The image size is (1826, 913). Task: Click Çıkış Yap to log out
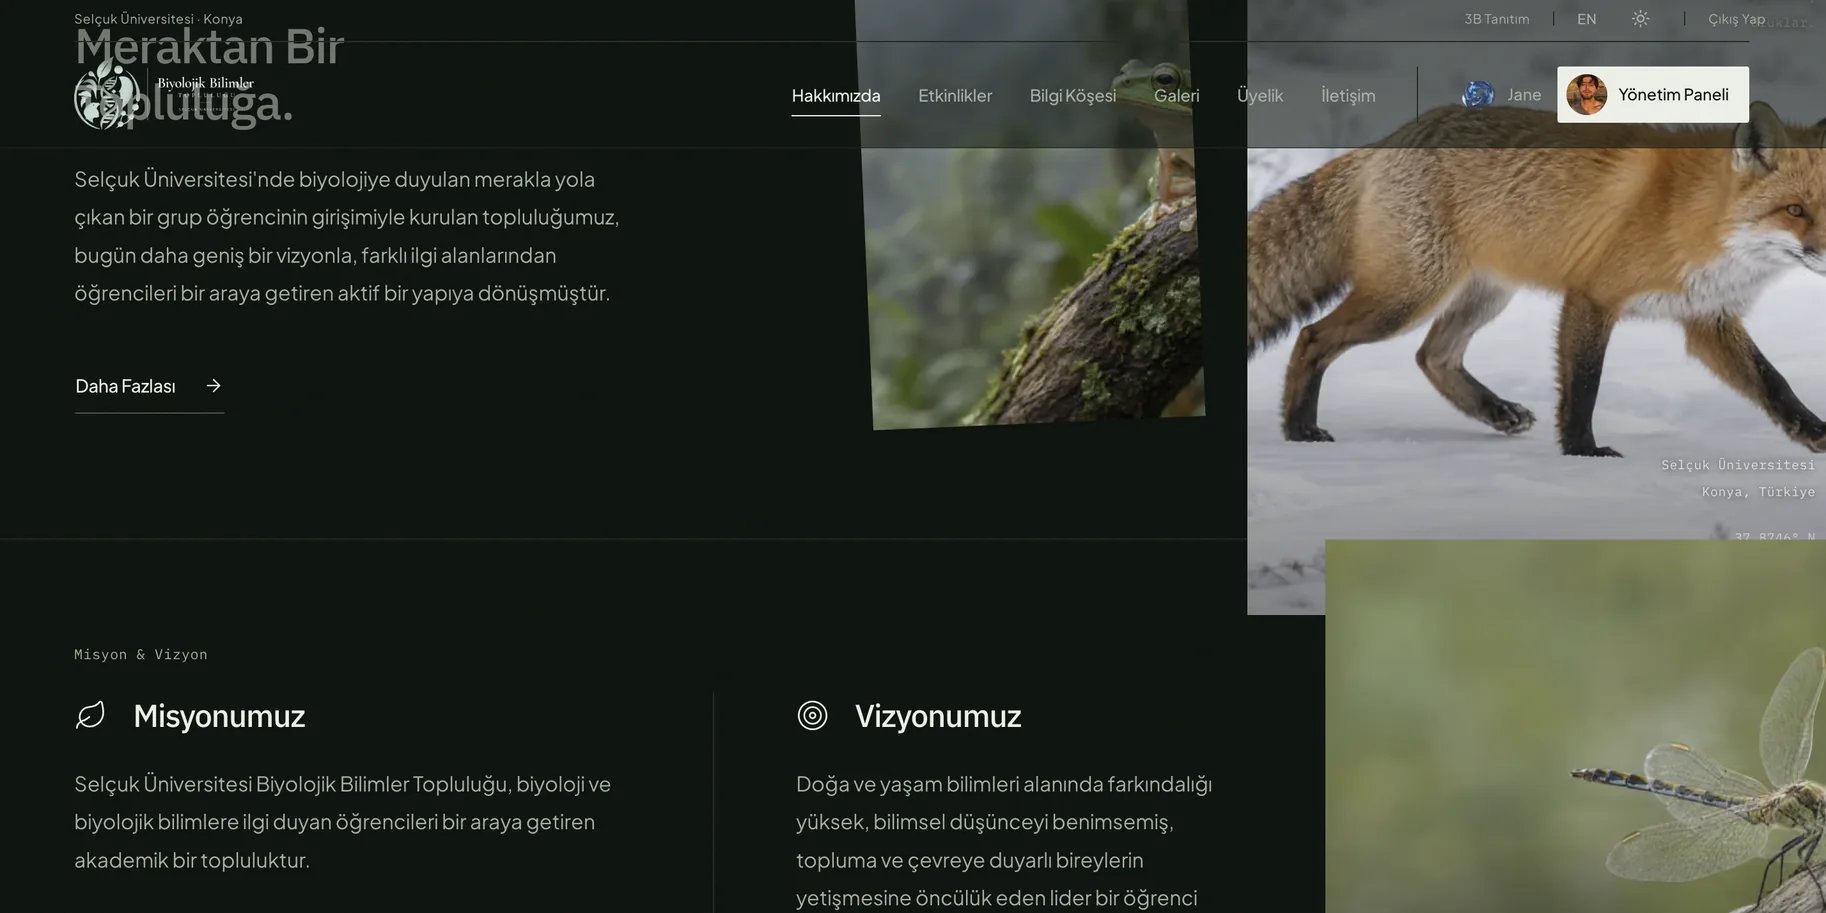(1736, 19)
